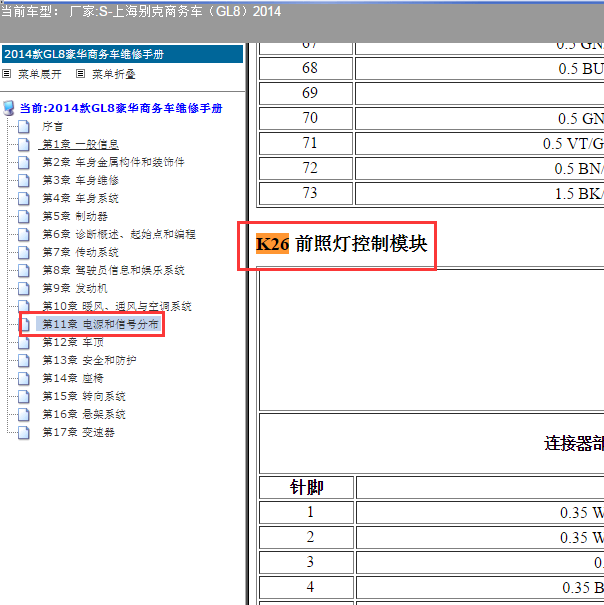
Task: Expand all menus with 菜单展开
Action: tap(40, 74)
